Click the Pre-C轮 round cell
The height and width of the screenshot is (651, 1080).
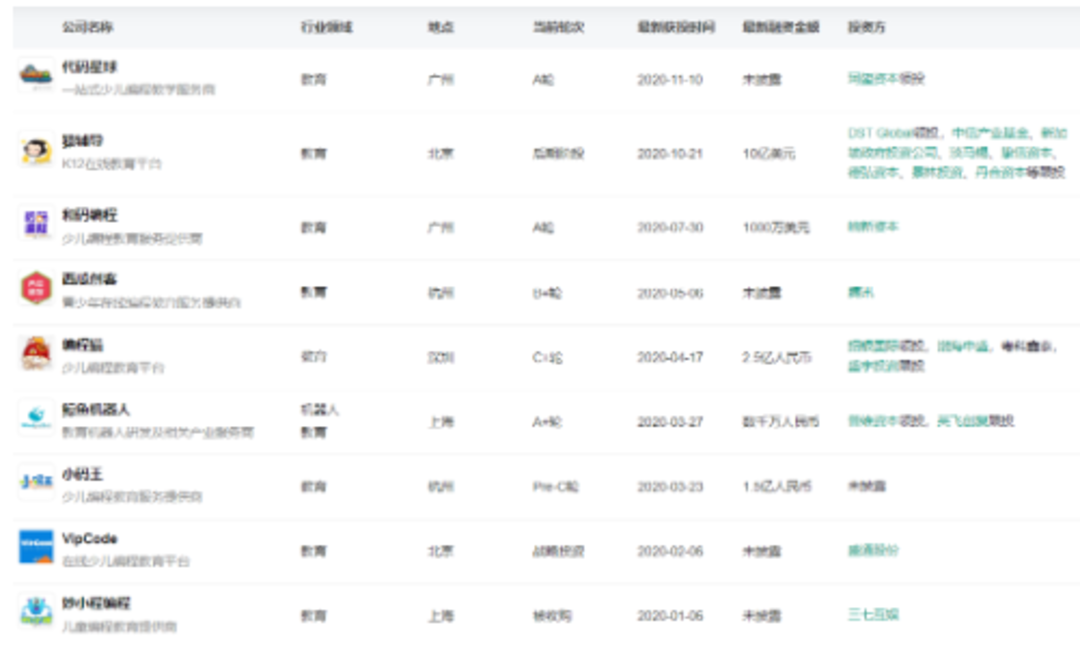555,486
